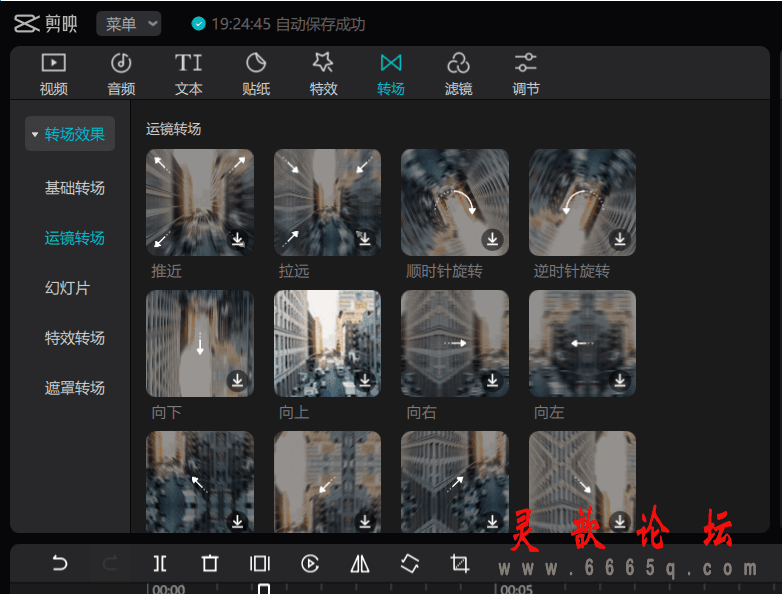Image resolution: width=782 pixels, height=594 pixels.
Task: Click the up-left arrow transition thumbnail
Action: click(x=199, y=482)
